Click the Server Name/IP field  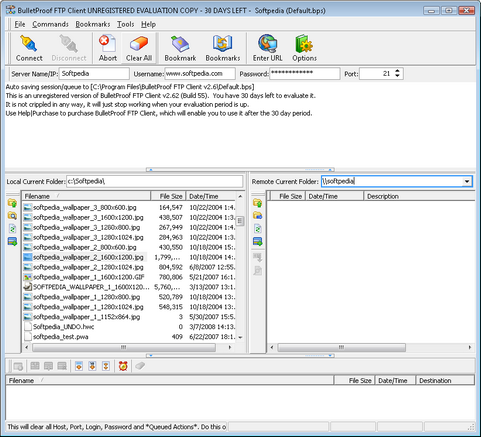[94, 74]
